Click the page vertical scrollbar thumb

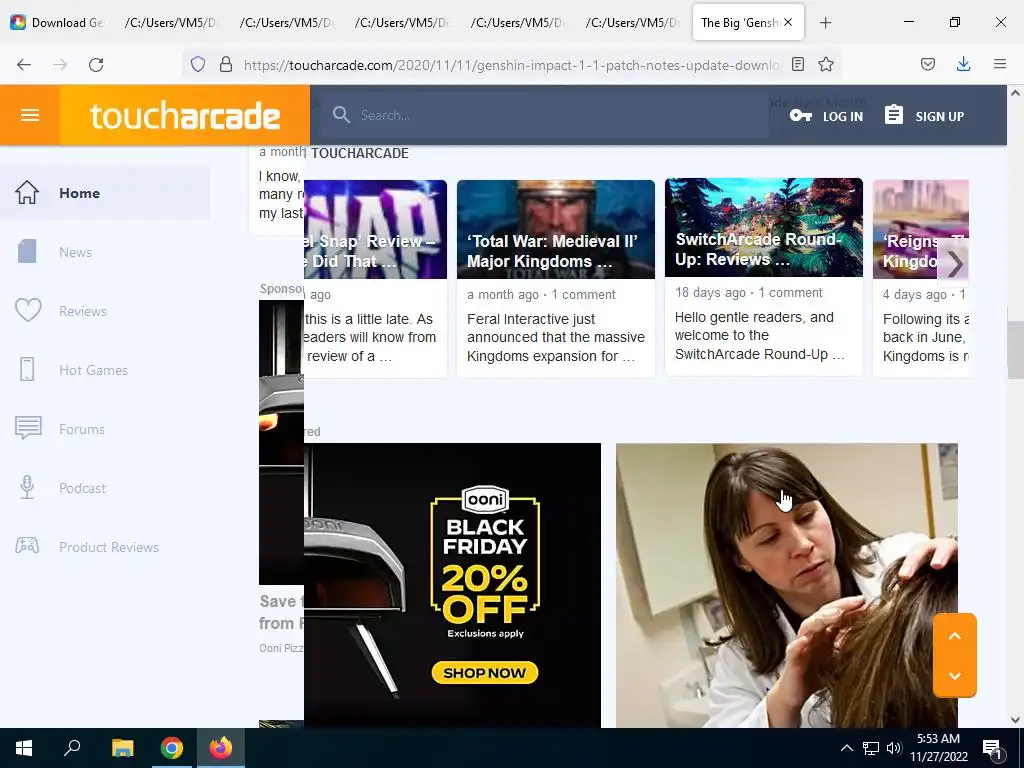click(1016, 350)
